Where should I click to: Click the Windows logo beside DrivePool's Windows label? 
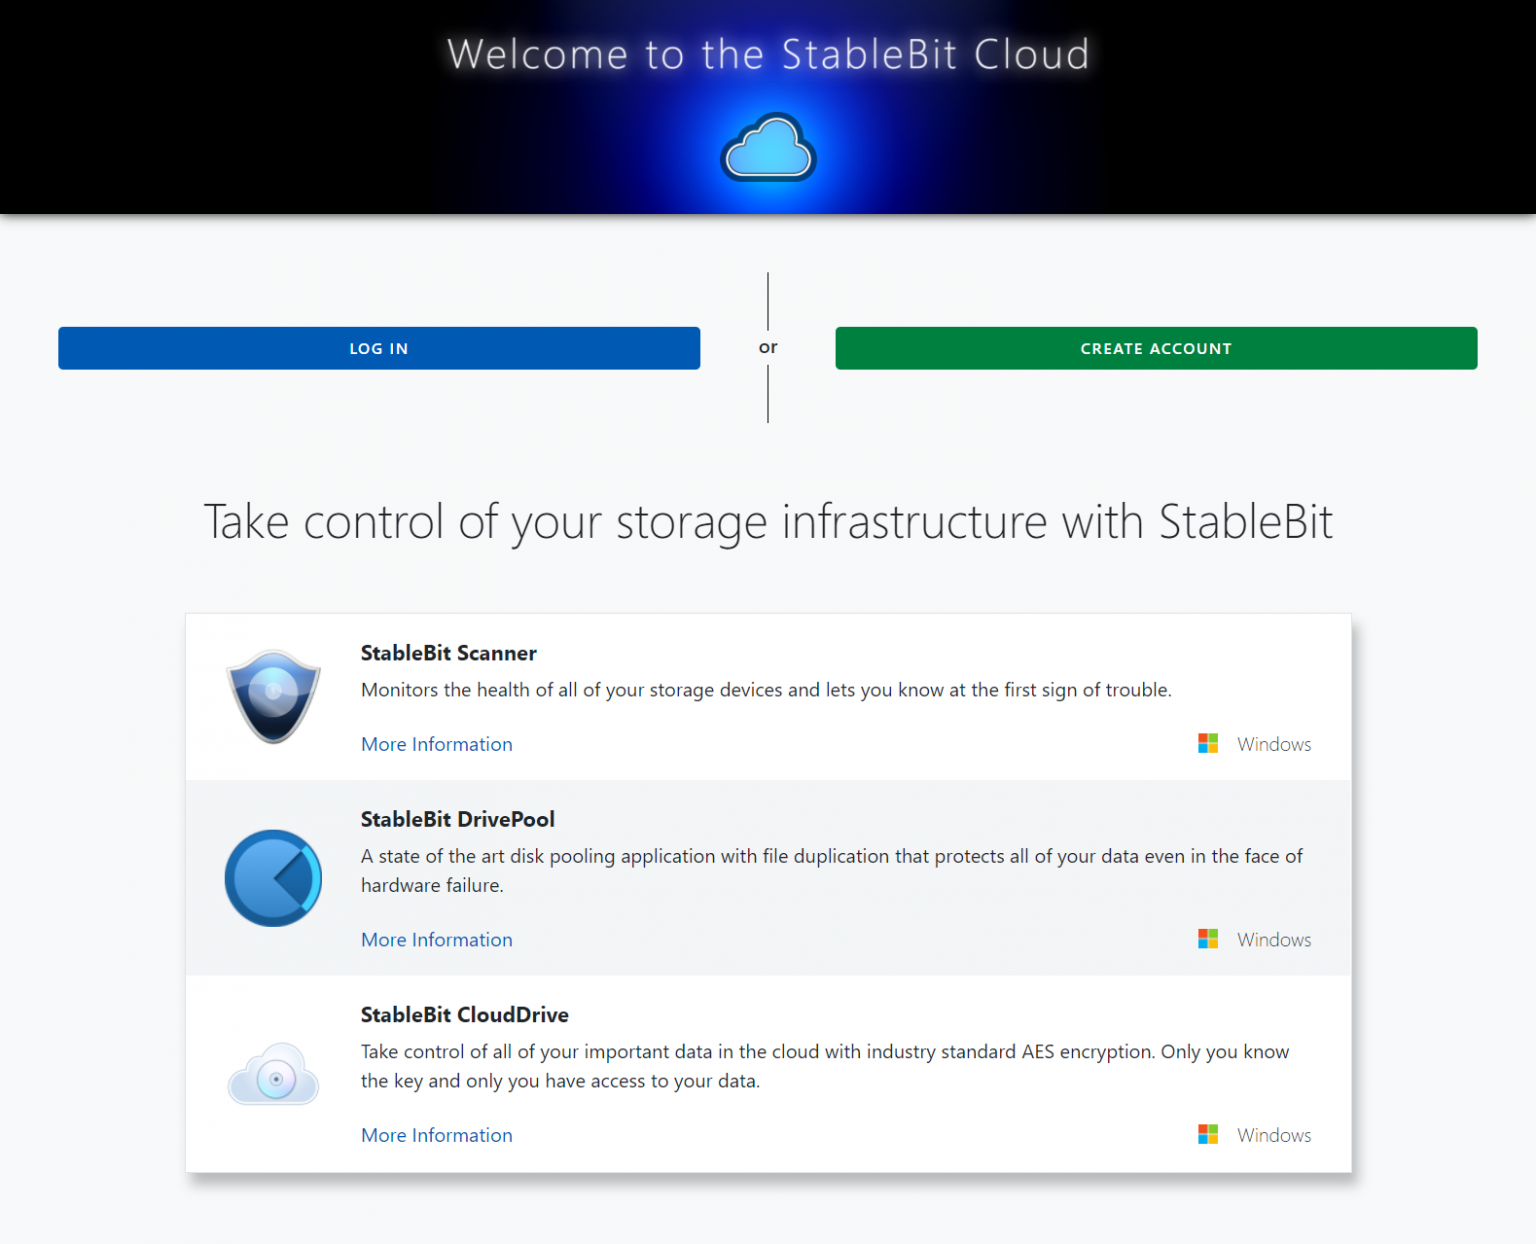pos(1207,938)
